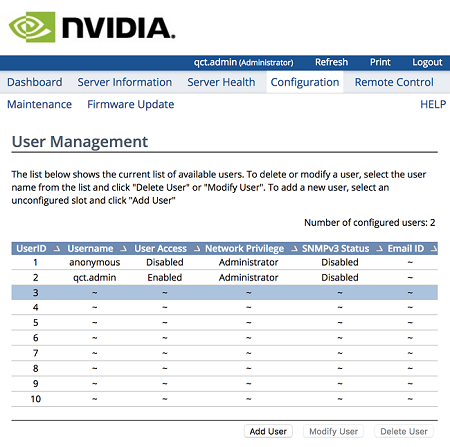Screen dimensions: 450x447
Task: Sort by SNMPv3 Status arrow icon
Action: 379,249
